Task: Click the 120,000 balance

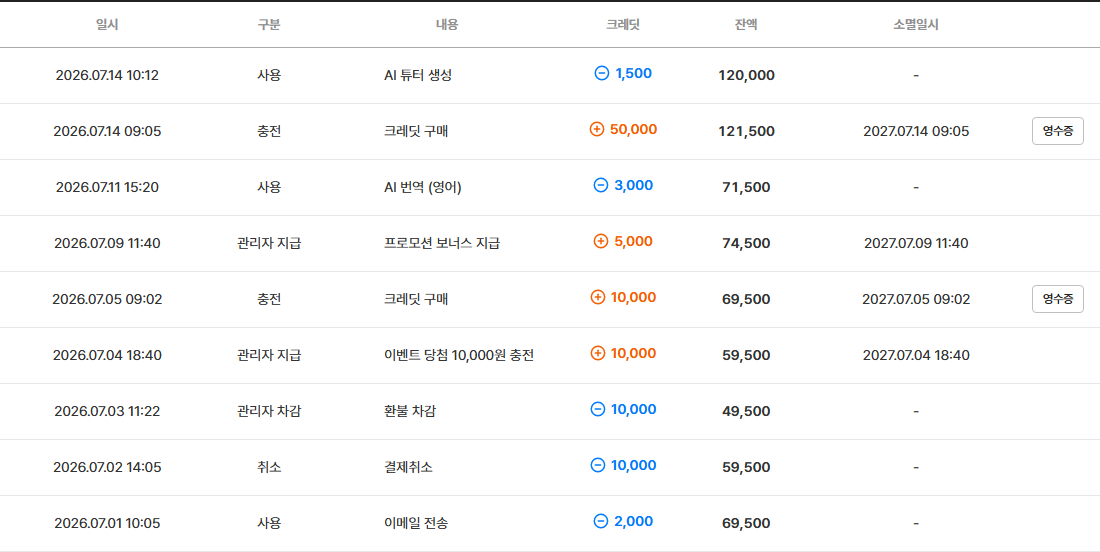Action: 746,75
